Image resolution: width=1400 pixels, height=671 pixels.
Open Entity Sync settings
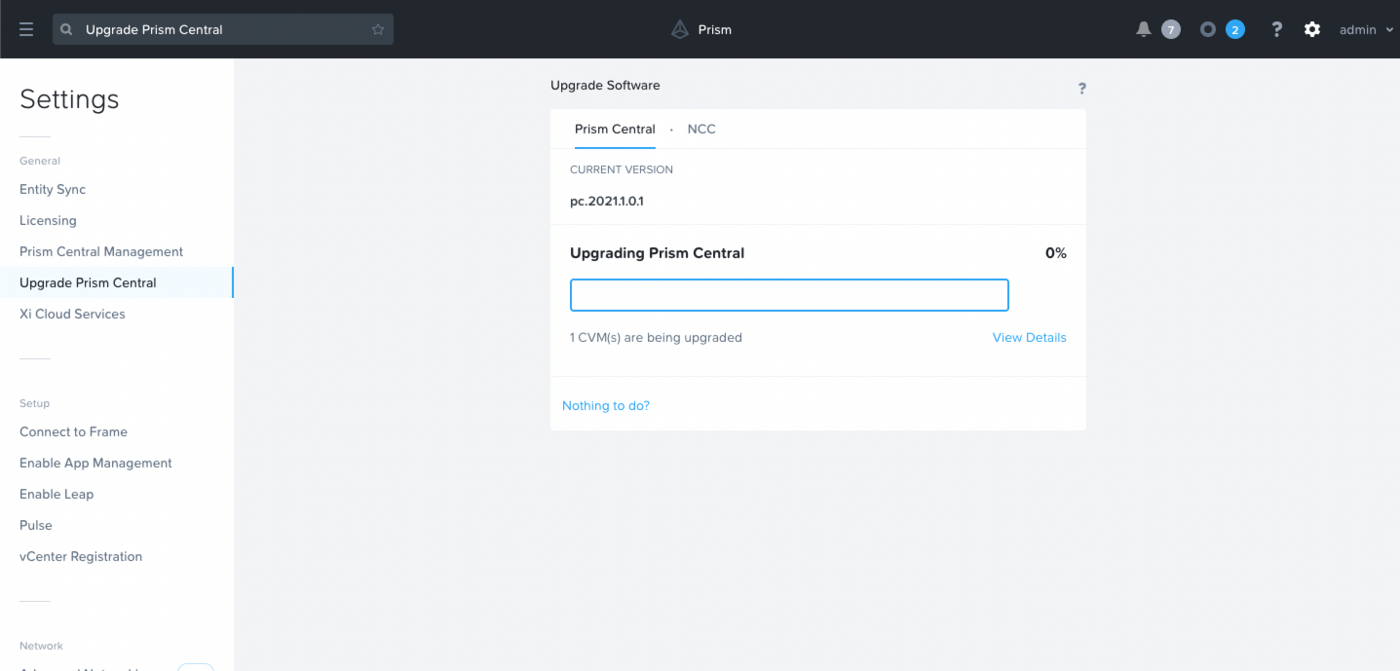click(x=53, y=190)
